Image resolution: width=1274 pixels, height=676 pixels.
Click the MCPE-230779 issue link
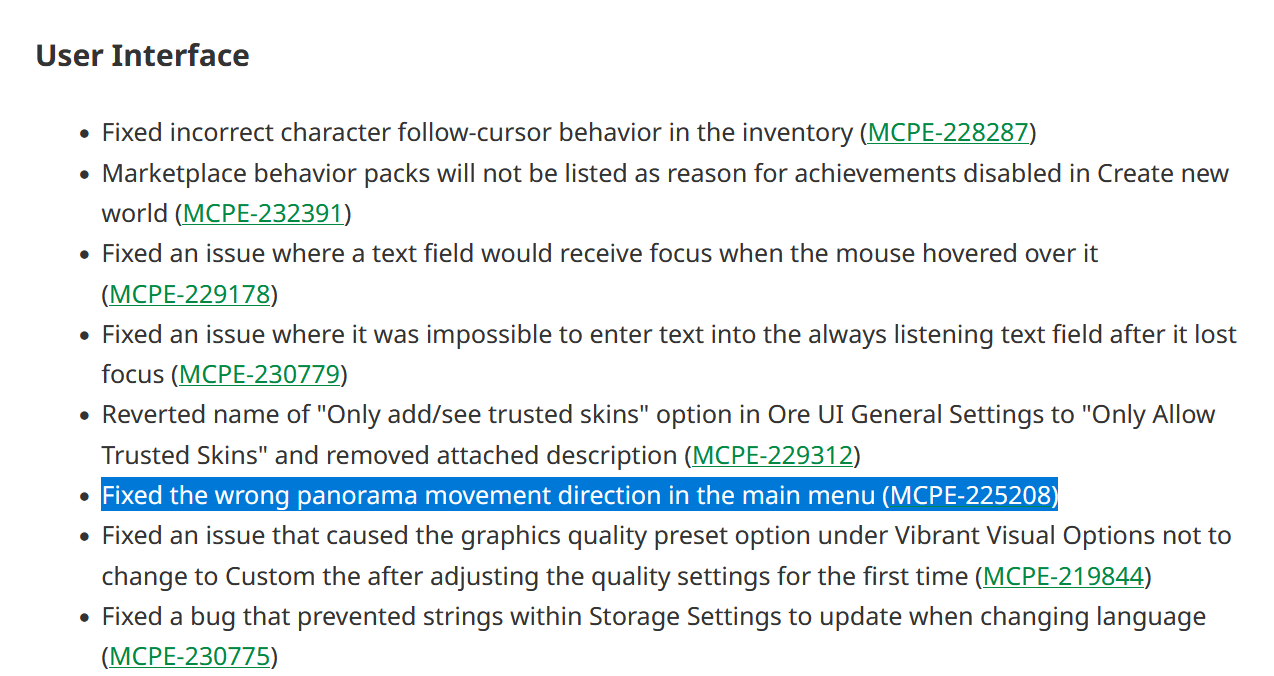[260, 375]
